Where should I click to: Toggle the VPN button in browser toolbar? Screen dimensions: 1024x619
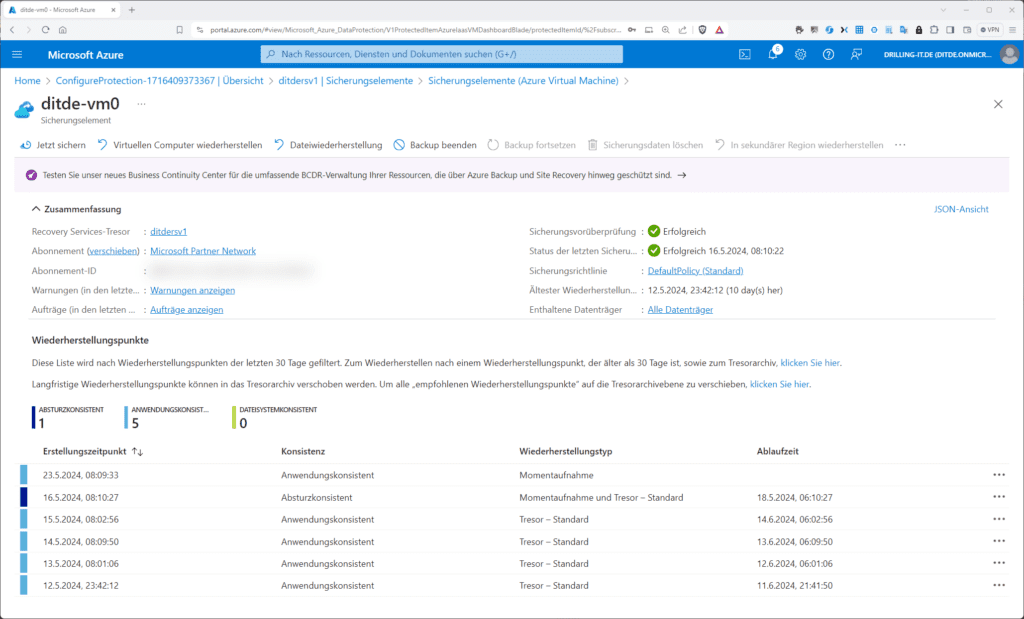(990, 29)
